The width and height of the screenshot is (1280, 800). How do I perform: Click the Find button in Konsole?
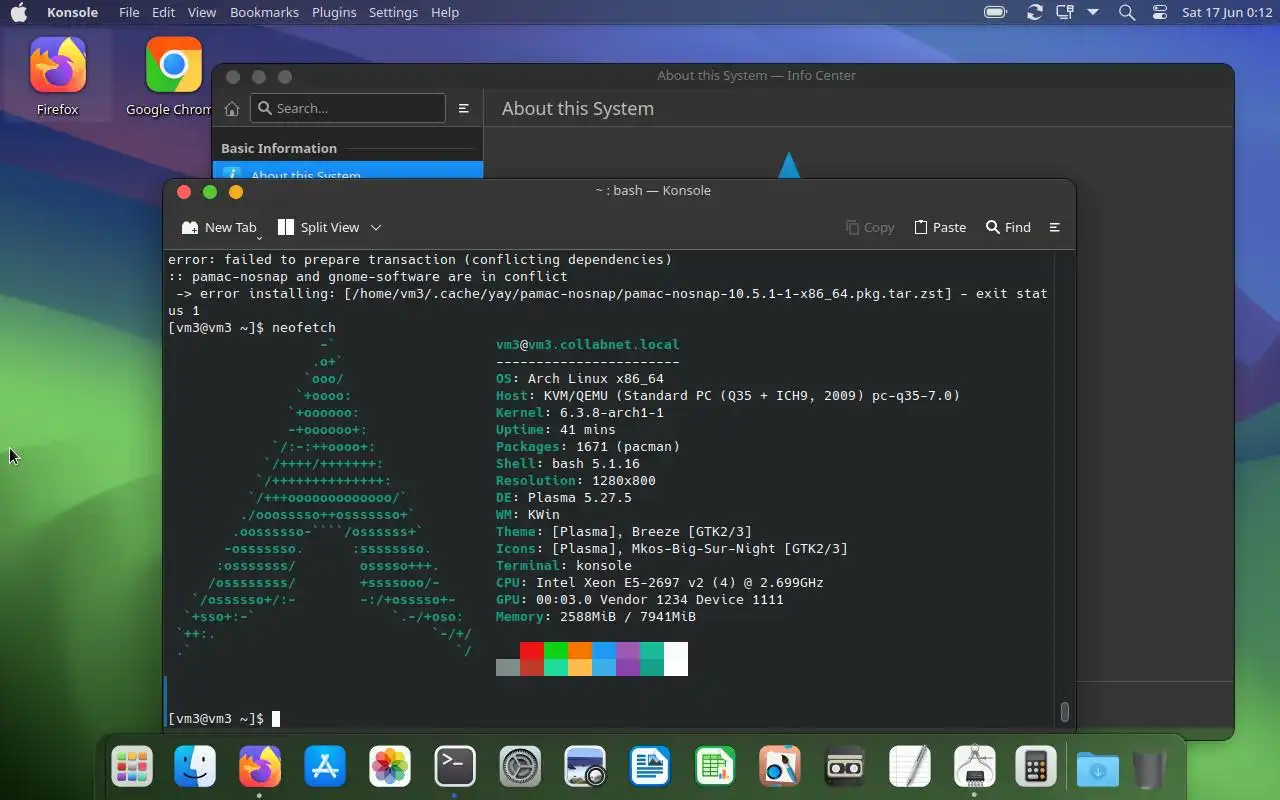[x=1008, y=227]
